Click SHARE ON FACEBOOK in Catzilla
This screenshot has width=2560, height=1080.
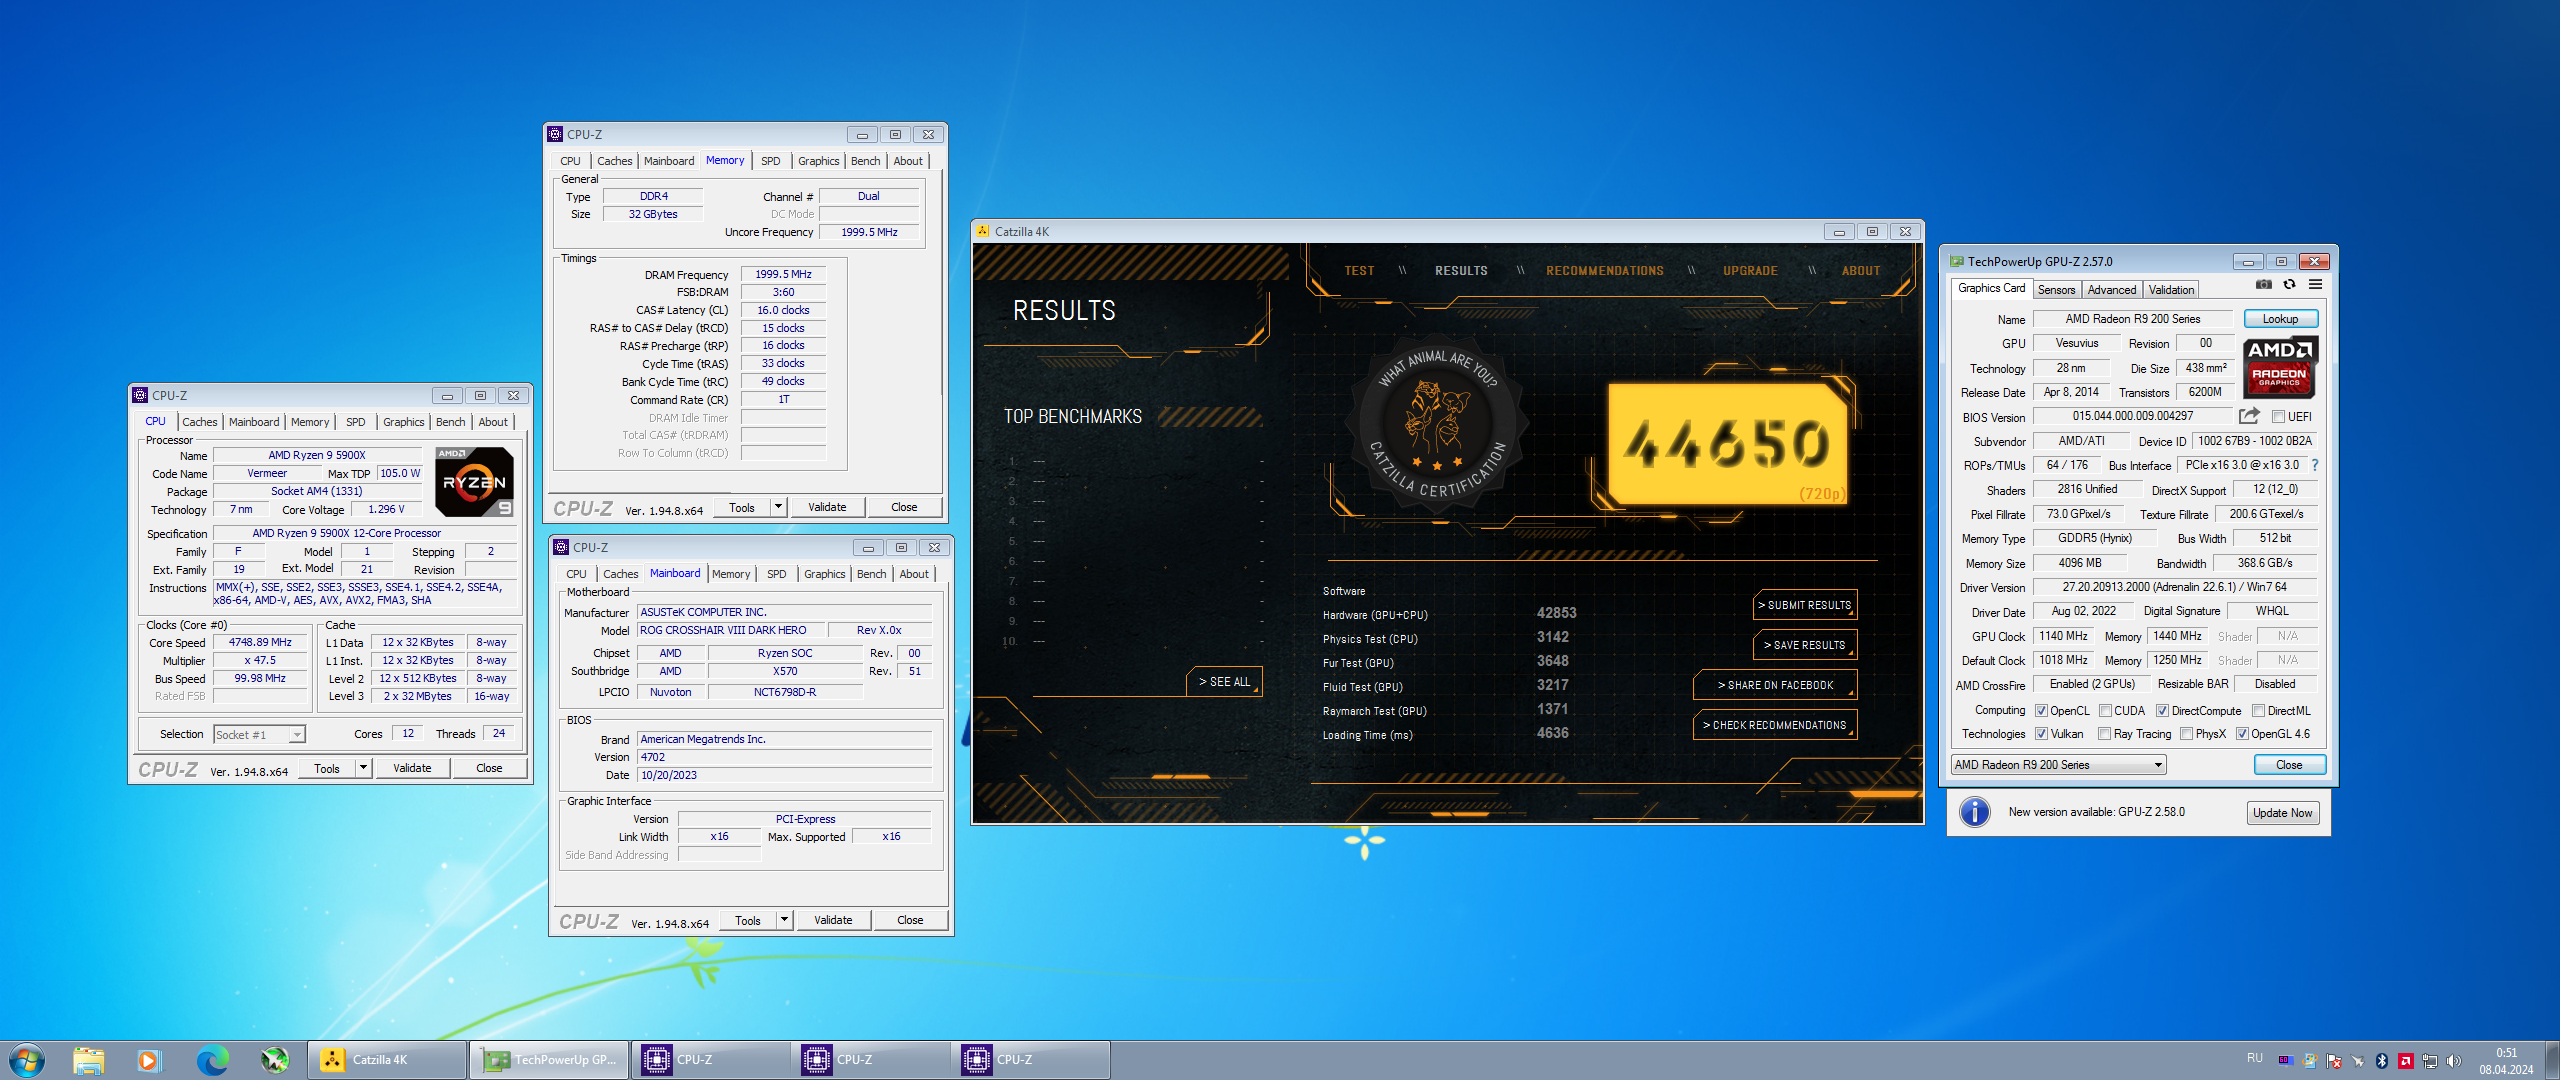[1775, 685]
